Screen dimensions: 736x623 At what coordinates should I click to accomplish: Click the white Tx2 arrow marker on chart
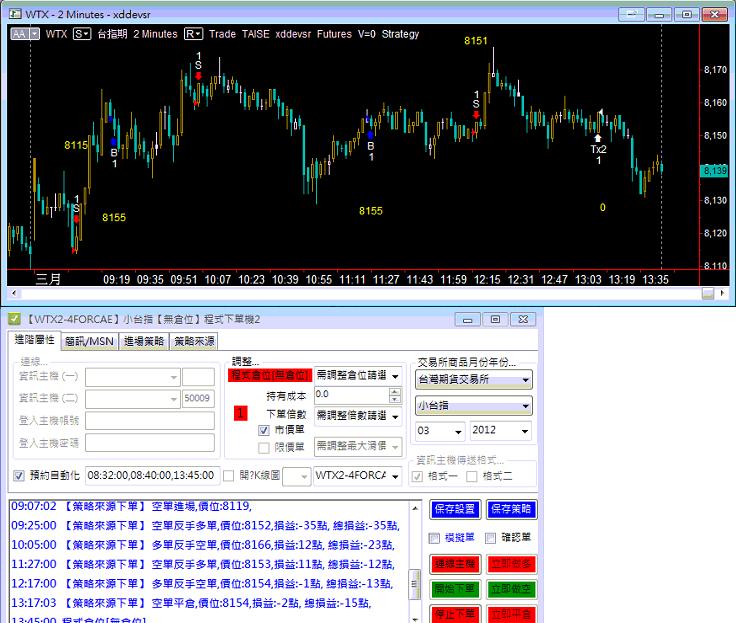[598, 138]
